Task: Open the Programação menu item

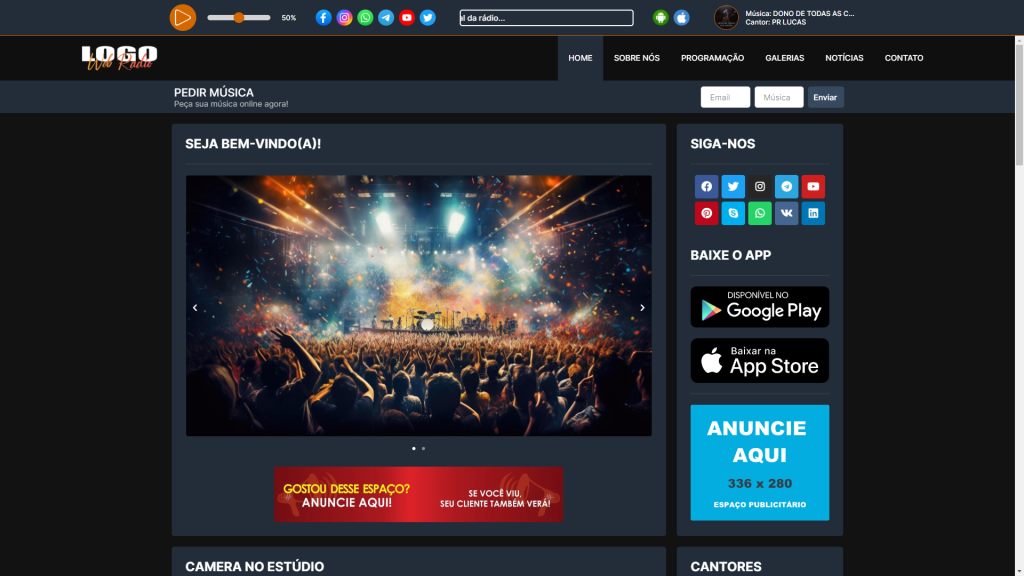Action: pos(712,58)
